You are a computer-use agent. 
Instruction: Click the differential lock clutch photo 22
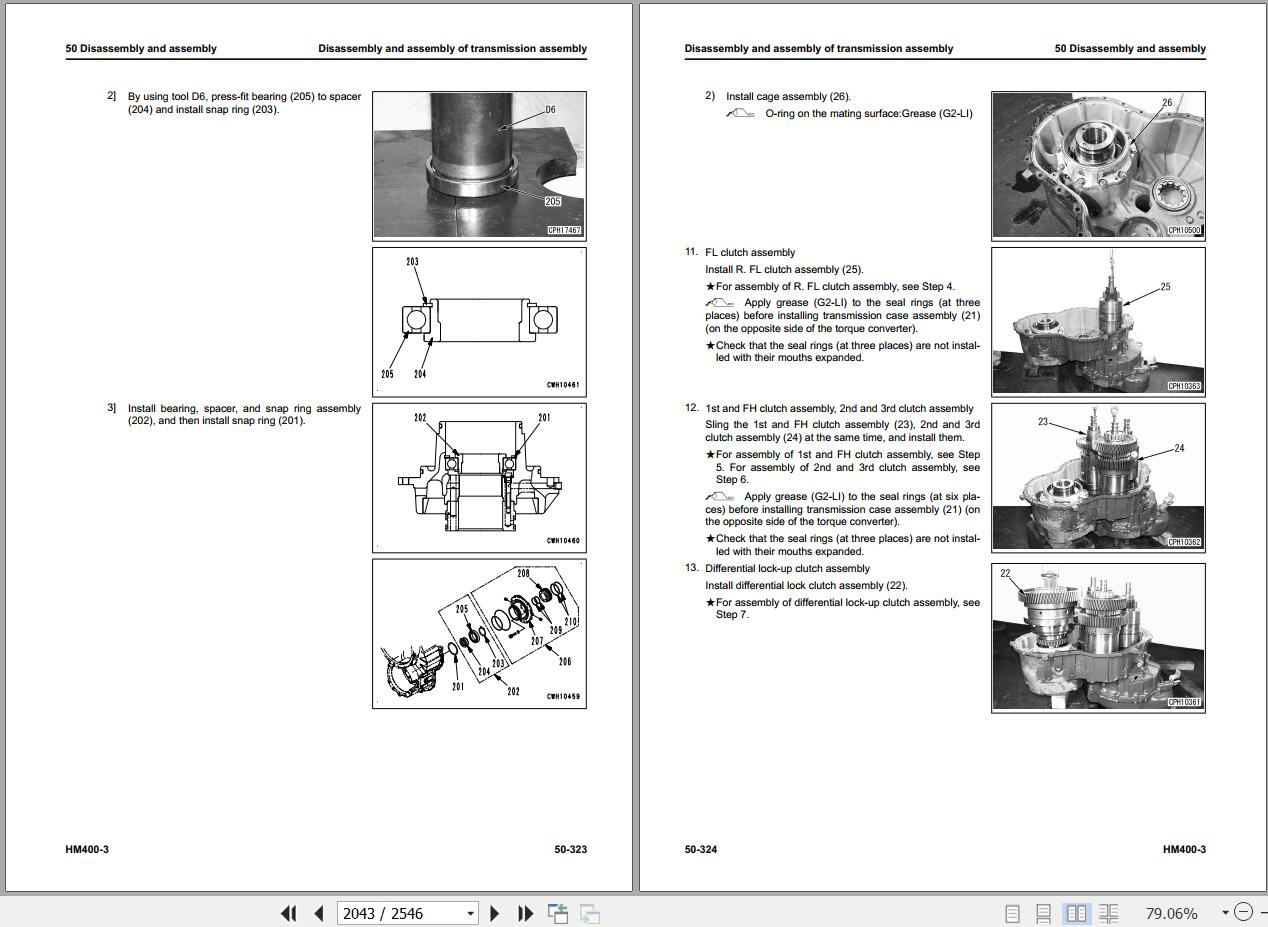click(1098, 637)
